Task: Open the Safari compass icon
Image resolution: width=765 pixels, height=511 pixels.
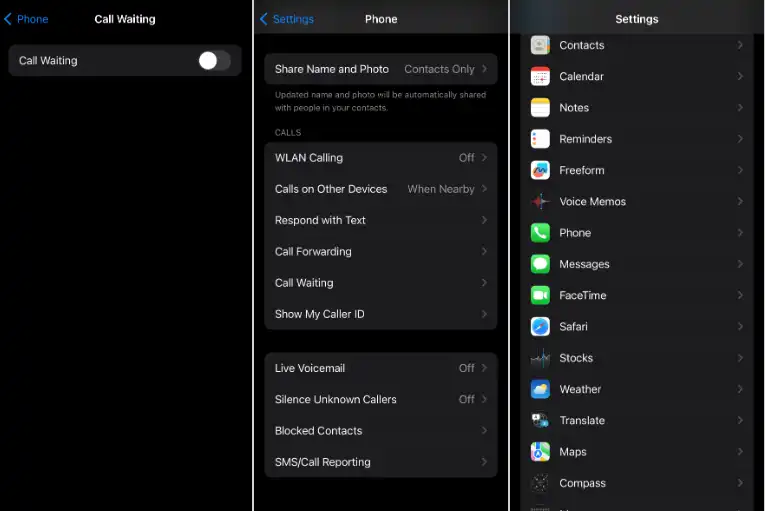Action: 540,326
